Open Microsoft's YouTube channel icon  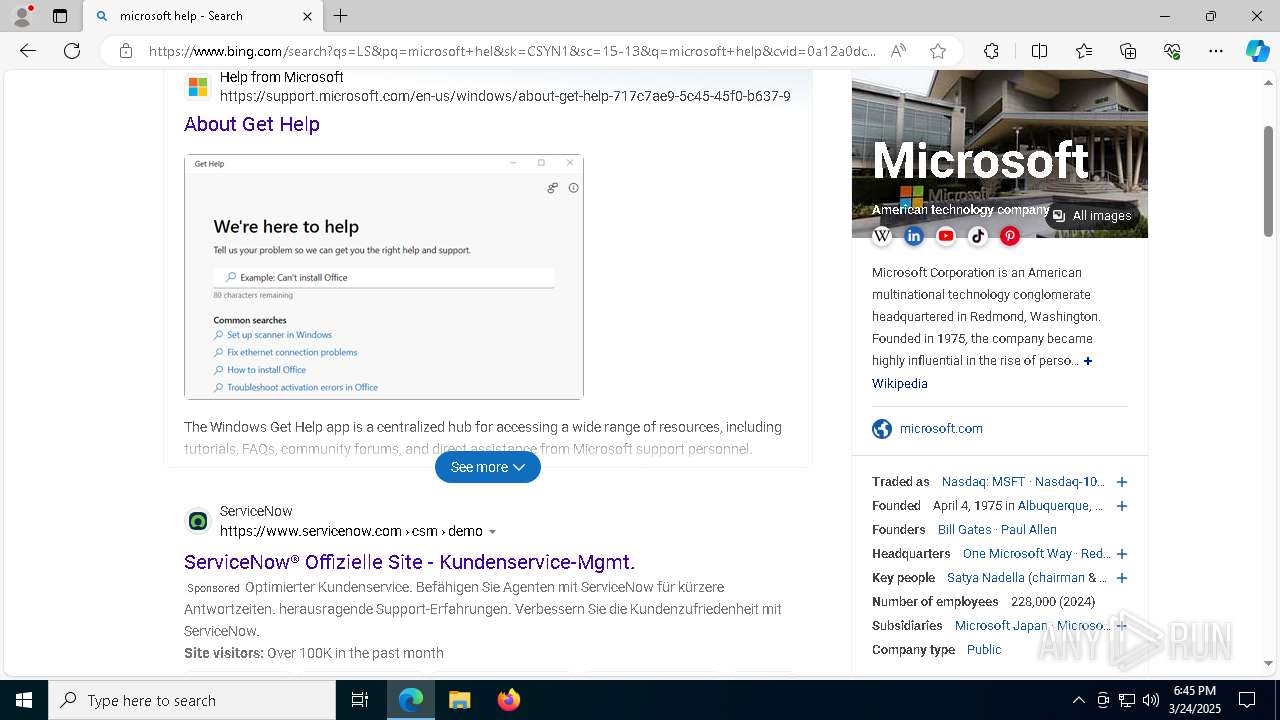tap(946, 236)
